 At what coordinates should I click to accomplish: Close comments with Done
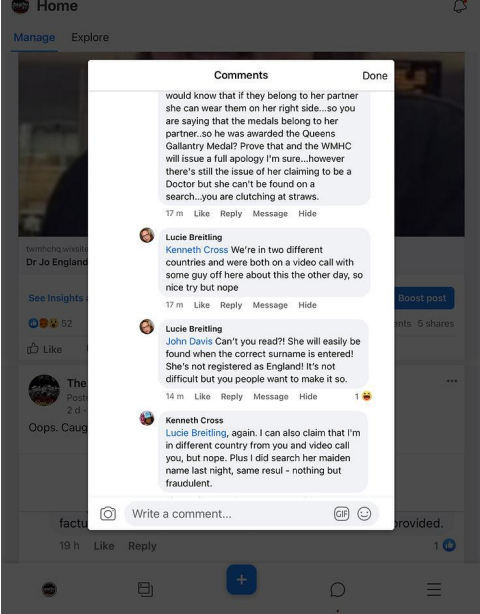pyautogui.click(x=375, y=76)
